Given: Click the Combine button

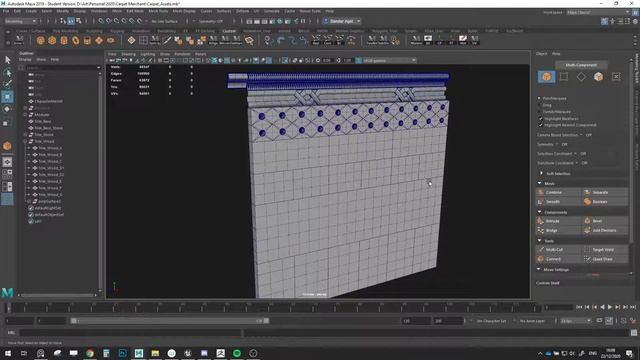Looking at the screenshot, I should (558, 192).
